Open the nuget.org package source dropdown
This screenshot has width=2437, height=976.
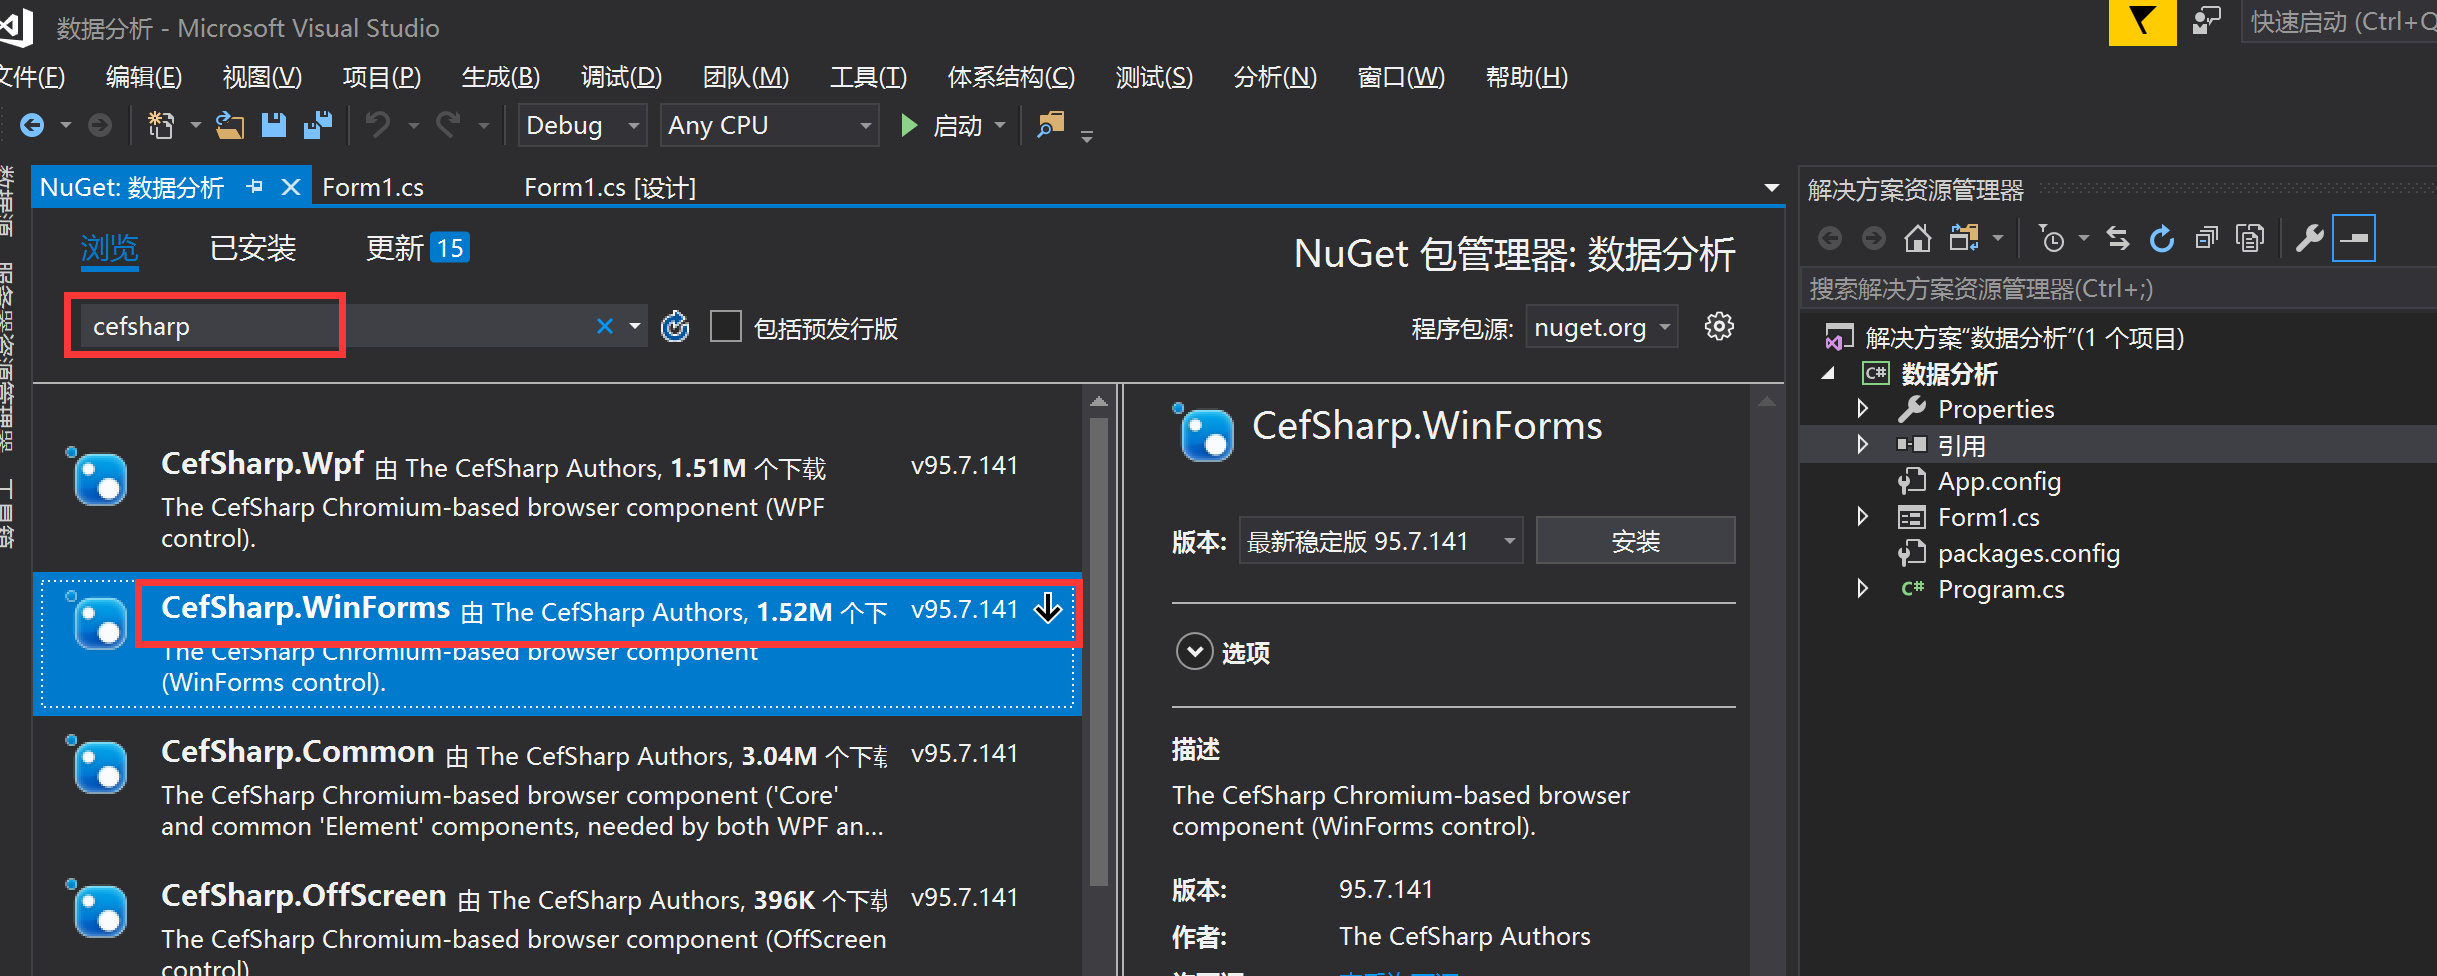click(1601, 327)
